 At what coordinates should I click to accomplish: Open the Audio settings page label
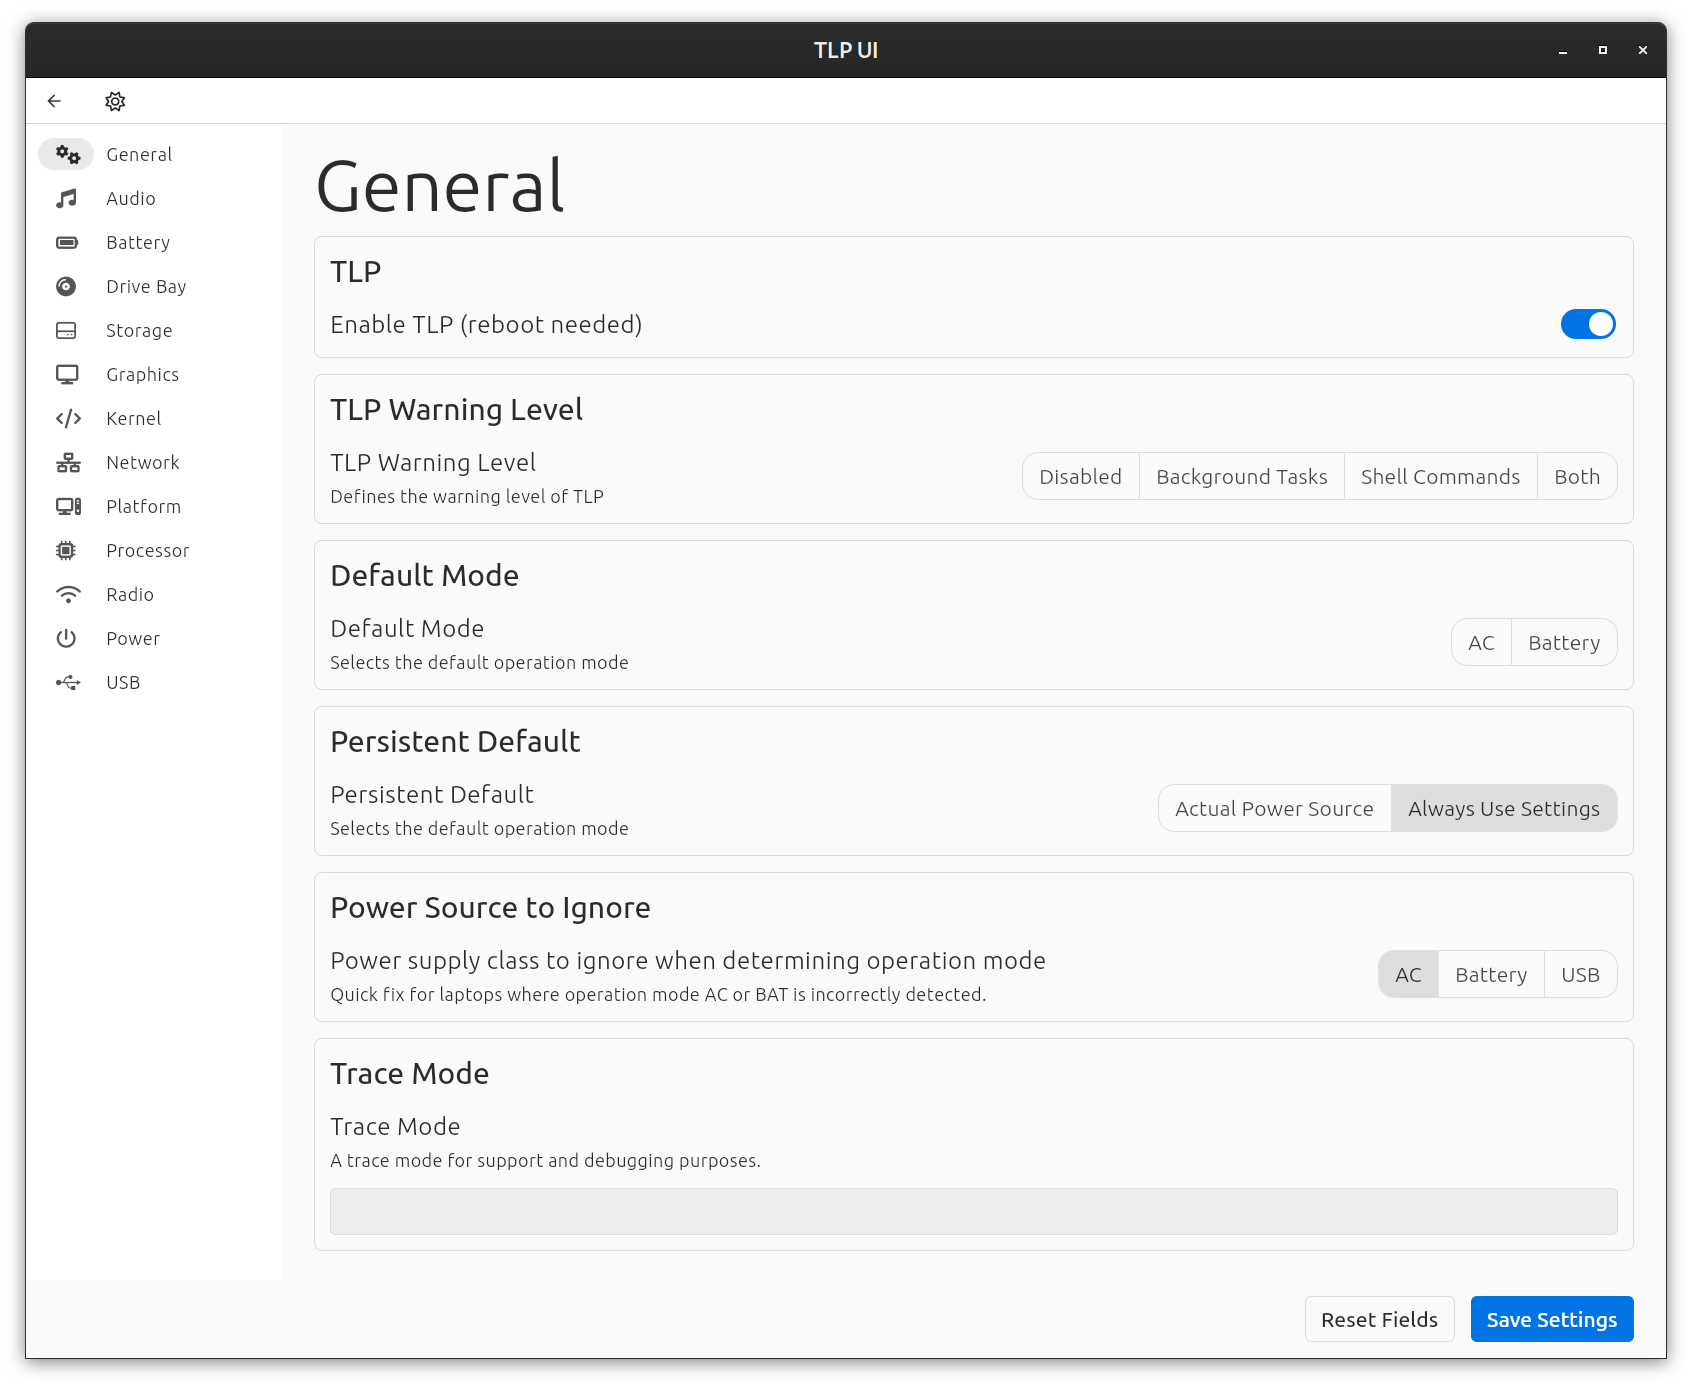click(x=131, y=198)
